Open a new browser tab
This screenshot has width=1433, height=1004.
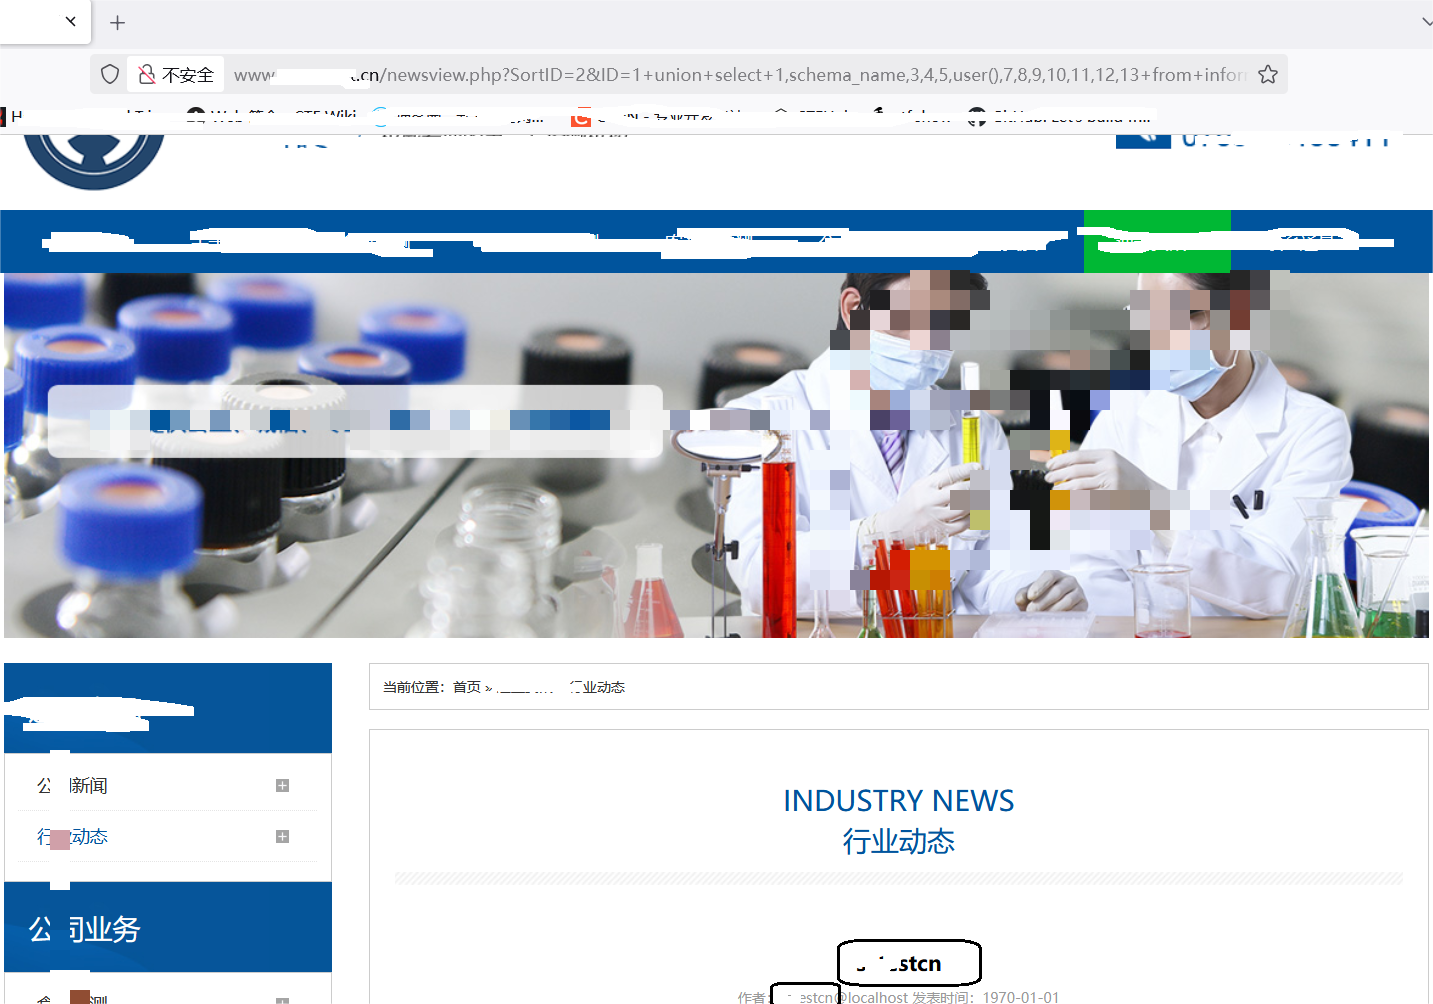coord(117,22)
